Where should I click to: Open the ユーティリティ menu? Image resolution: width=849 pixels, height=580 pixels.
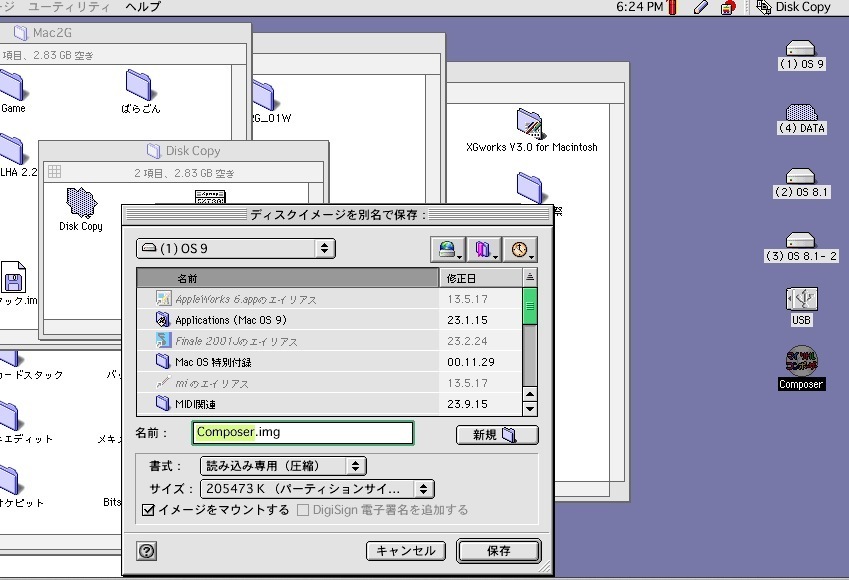(x=69, y=7)
